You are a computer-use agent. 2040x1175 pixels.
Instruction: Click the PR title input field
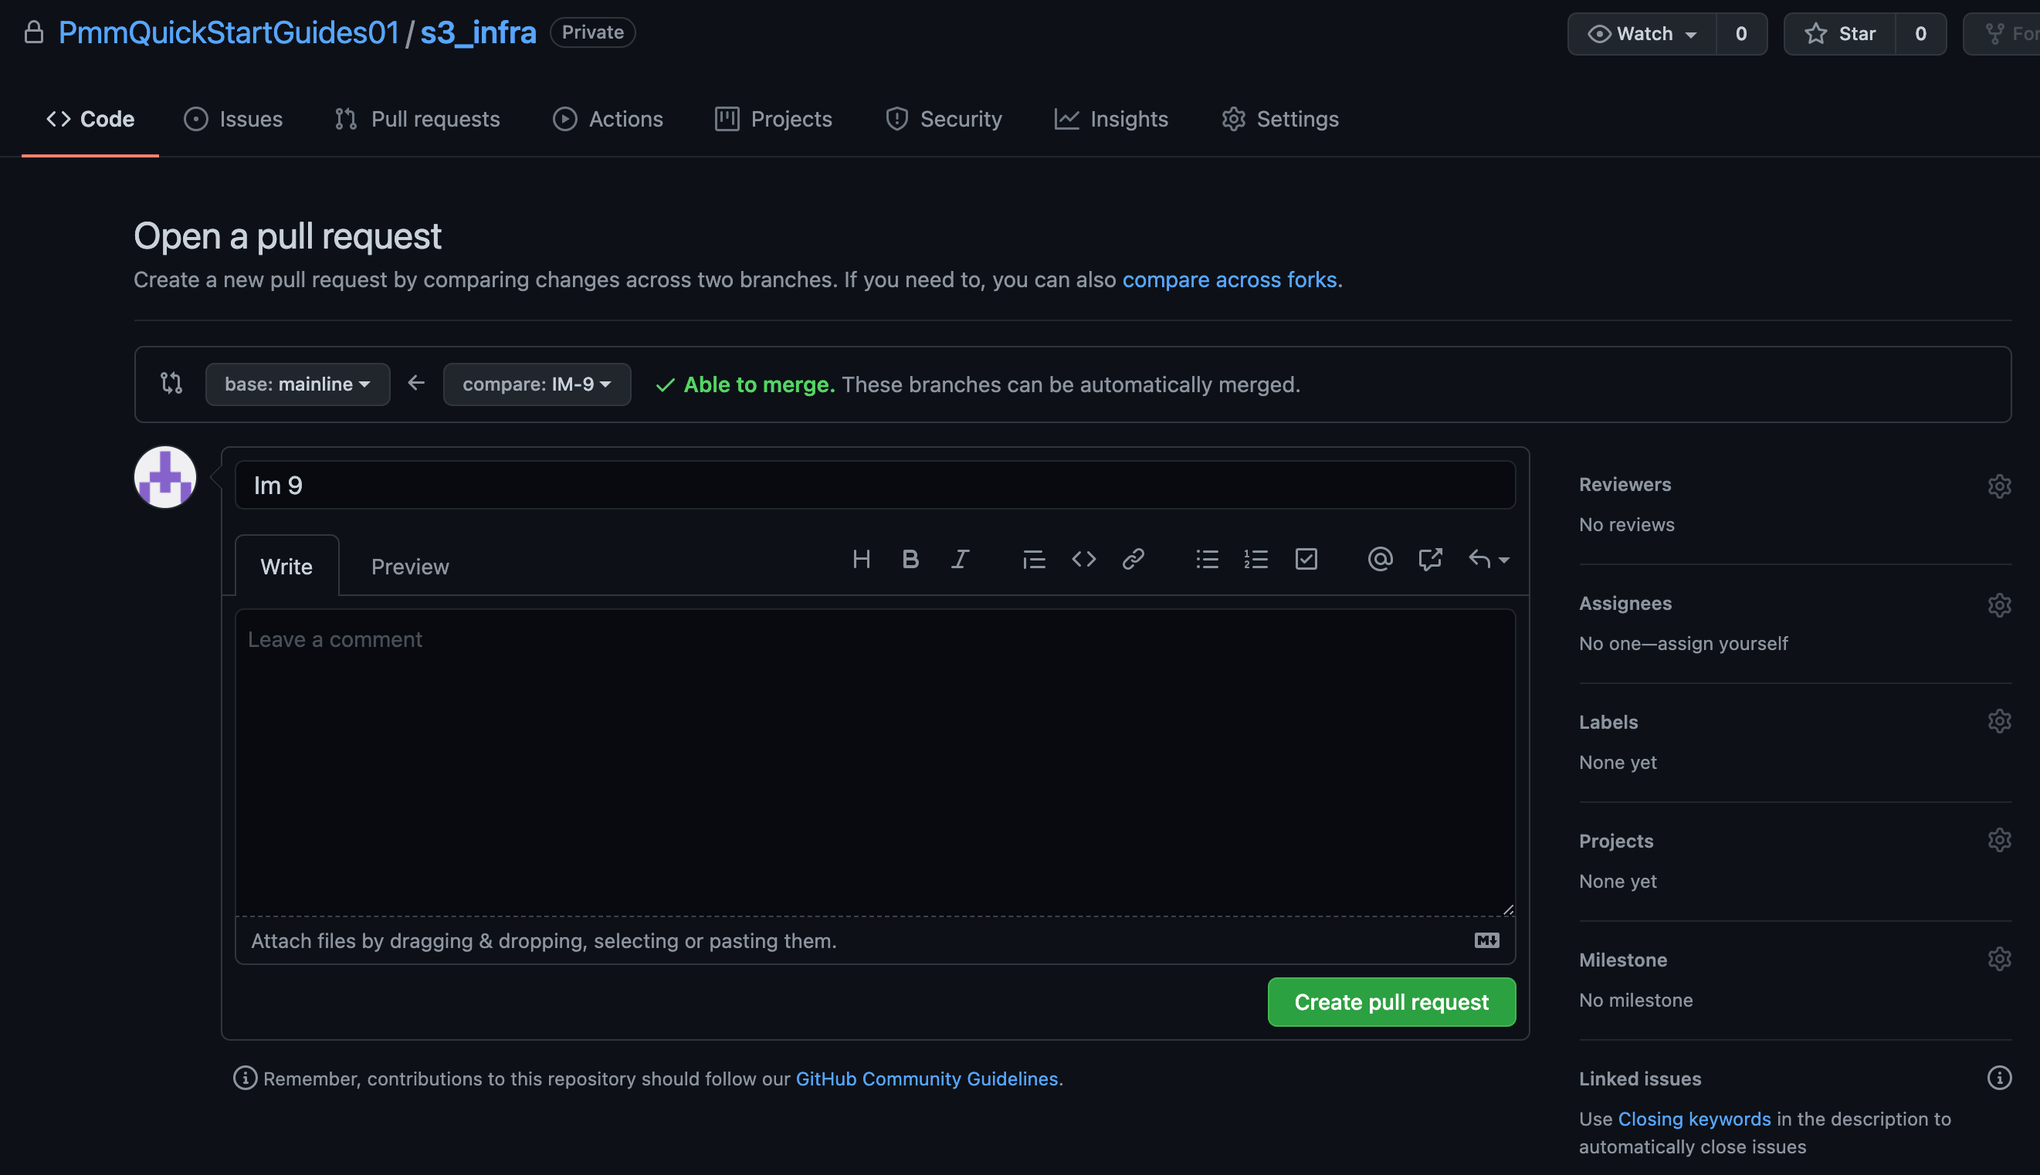pos(874,485)
